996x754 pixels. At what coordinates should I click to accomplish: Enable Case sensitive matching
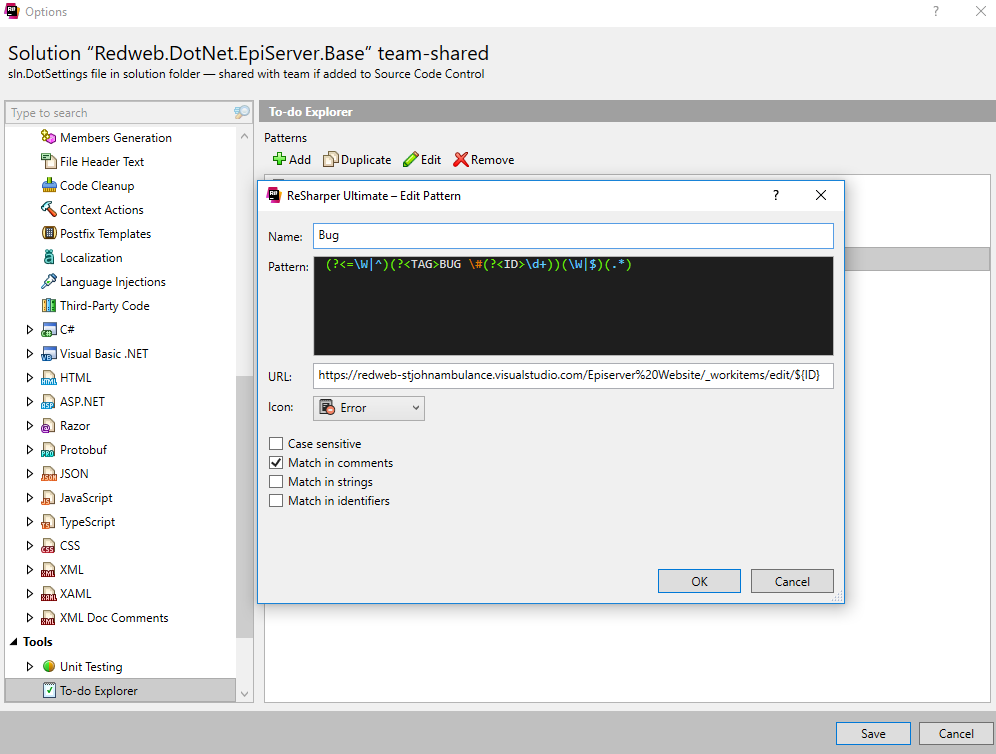(276, 443)
